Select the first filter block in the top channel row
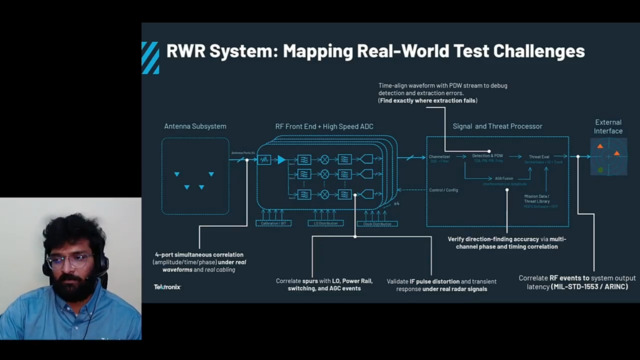This screenshot has width=640, height=360. 304,160
